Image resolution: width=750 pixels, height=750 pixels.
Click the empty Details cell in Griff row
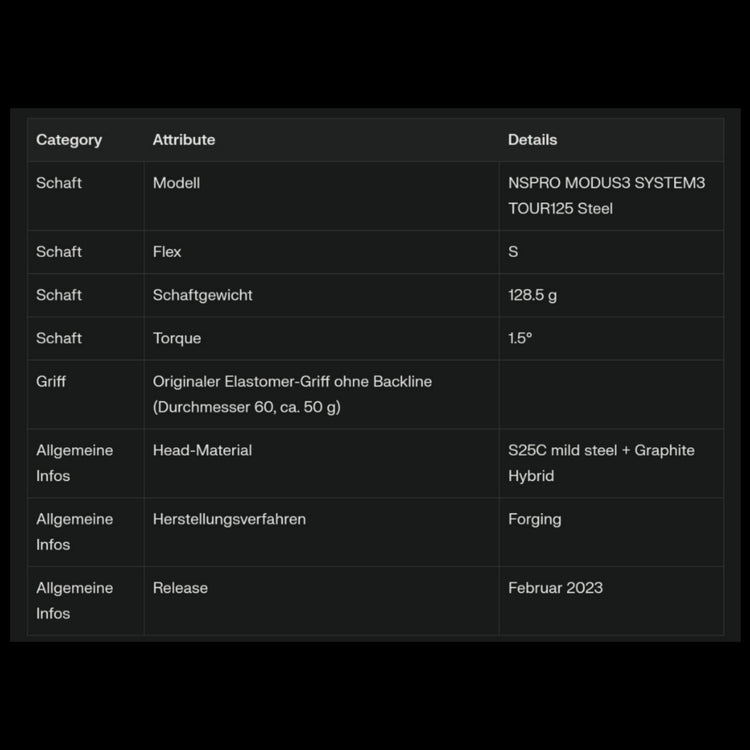[x=610, y=394]
